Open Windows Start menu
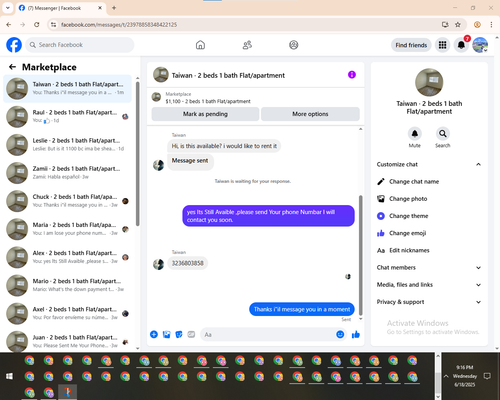The width and height of the screenshot is (500, 400). (x=9, y=376)
